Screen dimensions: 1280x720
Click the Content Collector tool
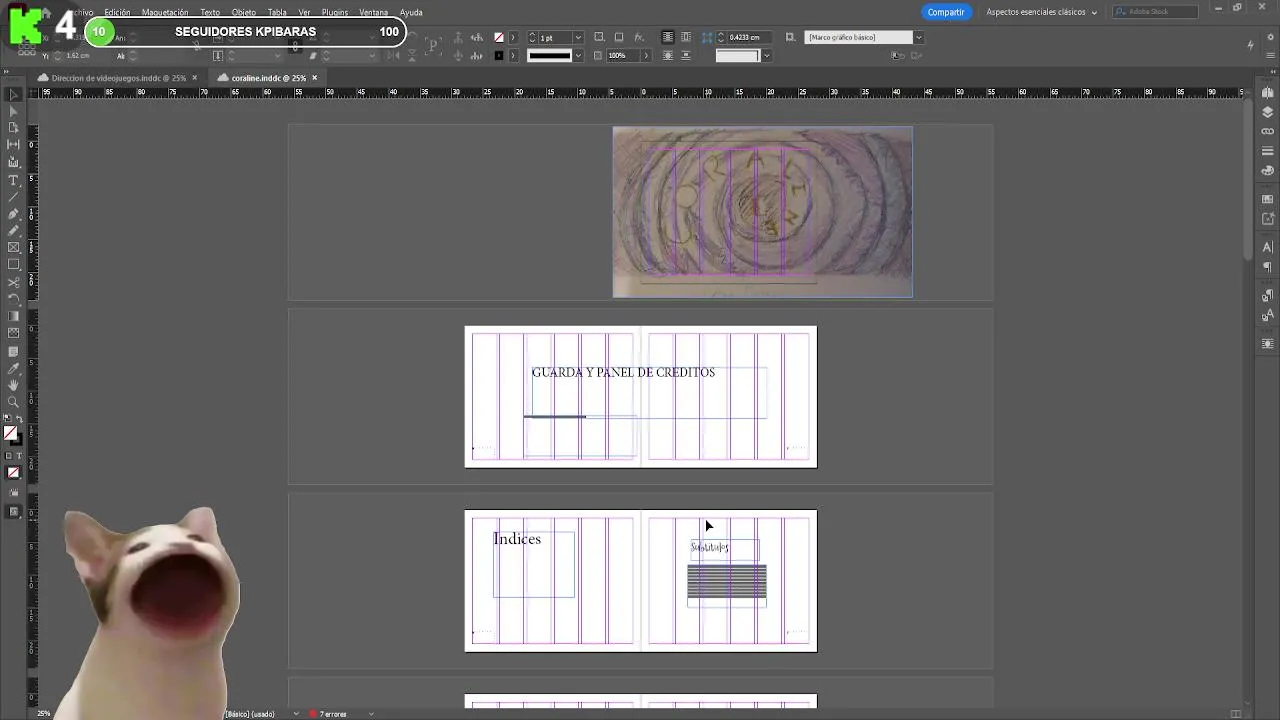tap(13, 162)
